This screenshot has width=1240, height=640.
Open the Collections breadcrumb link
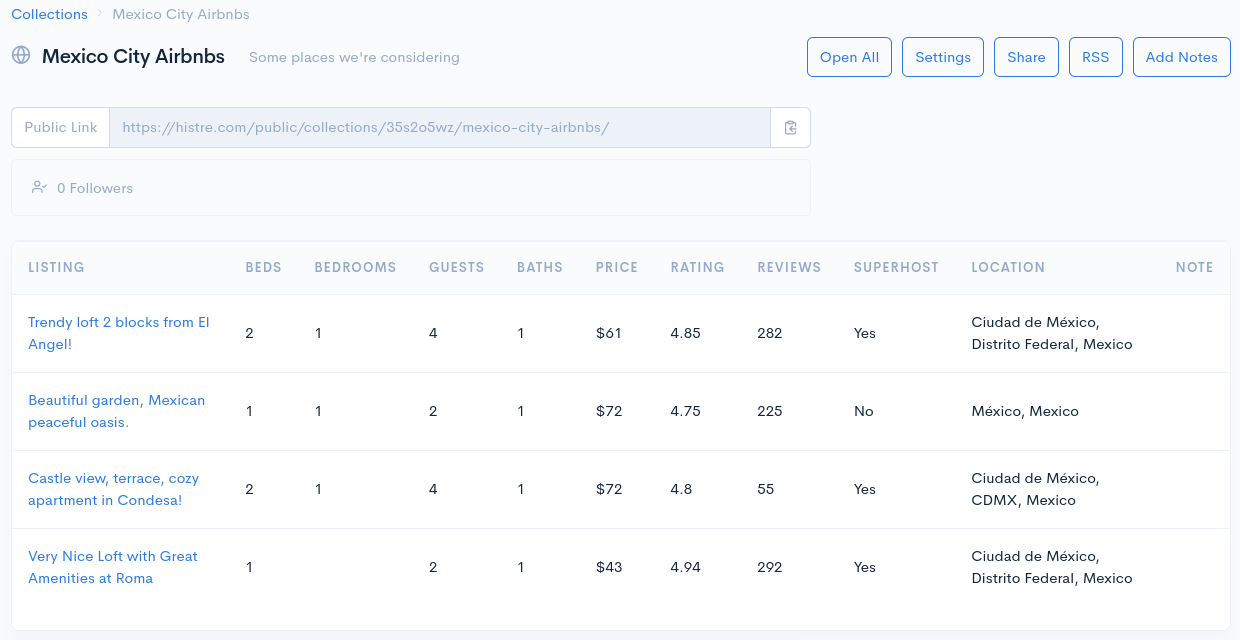click(x=50, y=14)
